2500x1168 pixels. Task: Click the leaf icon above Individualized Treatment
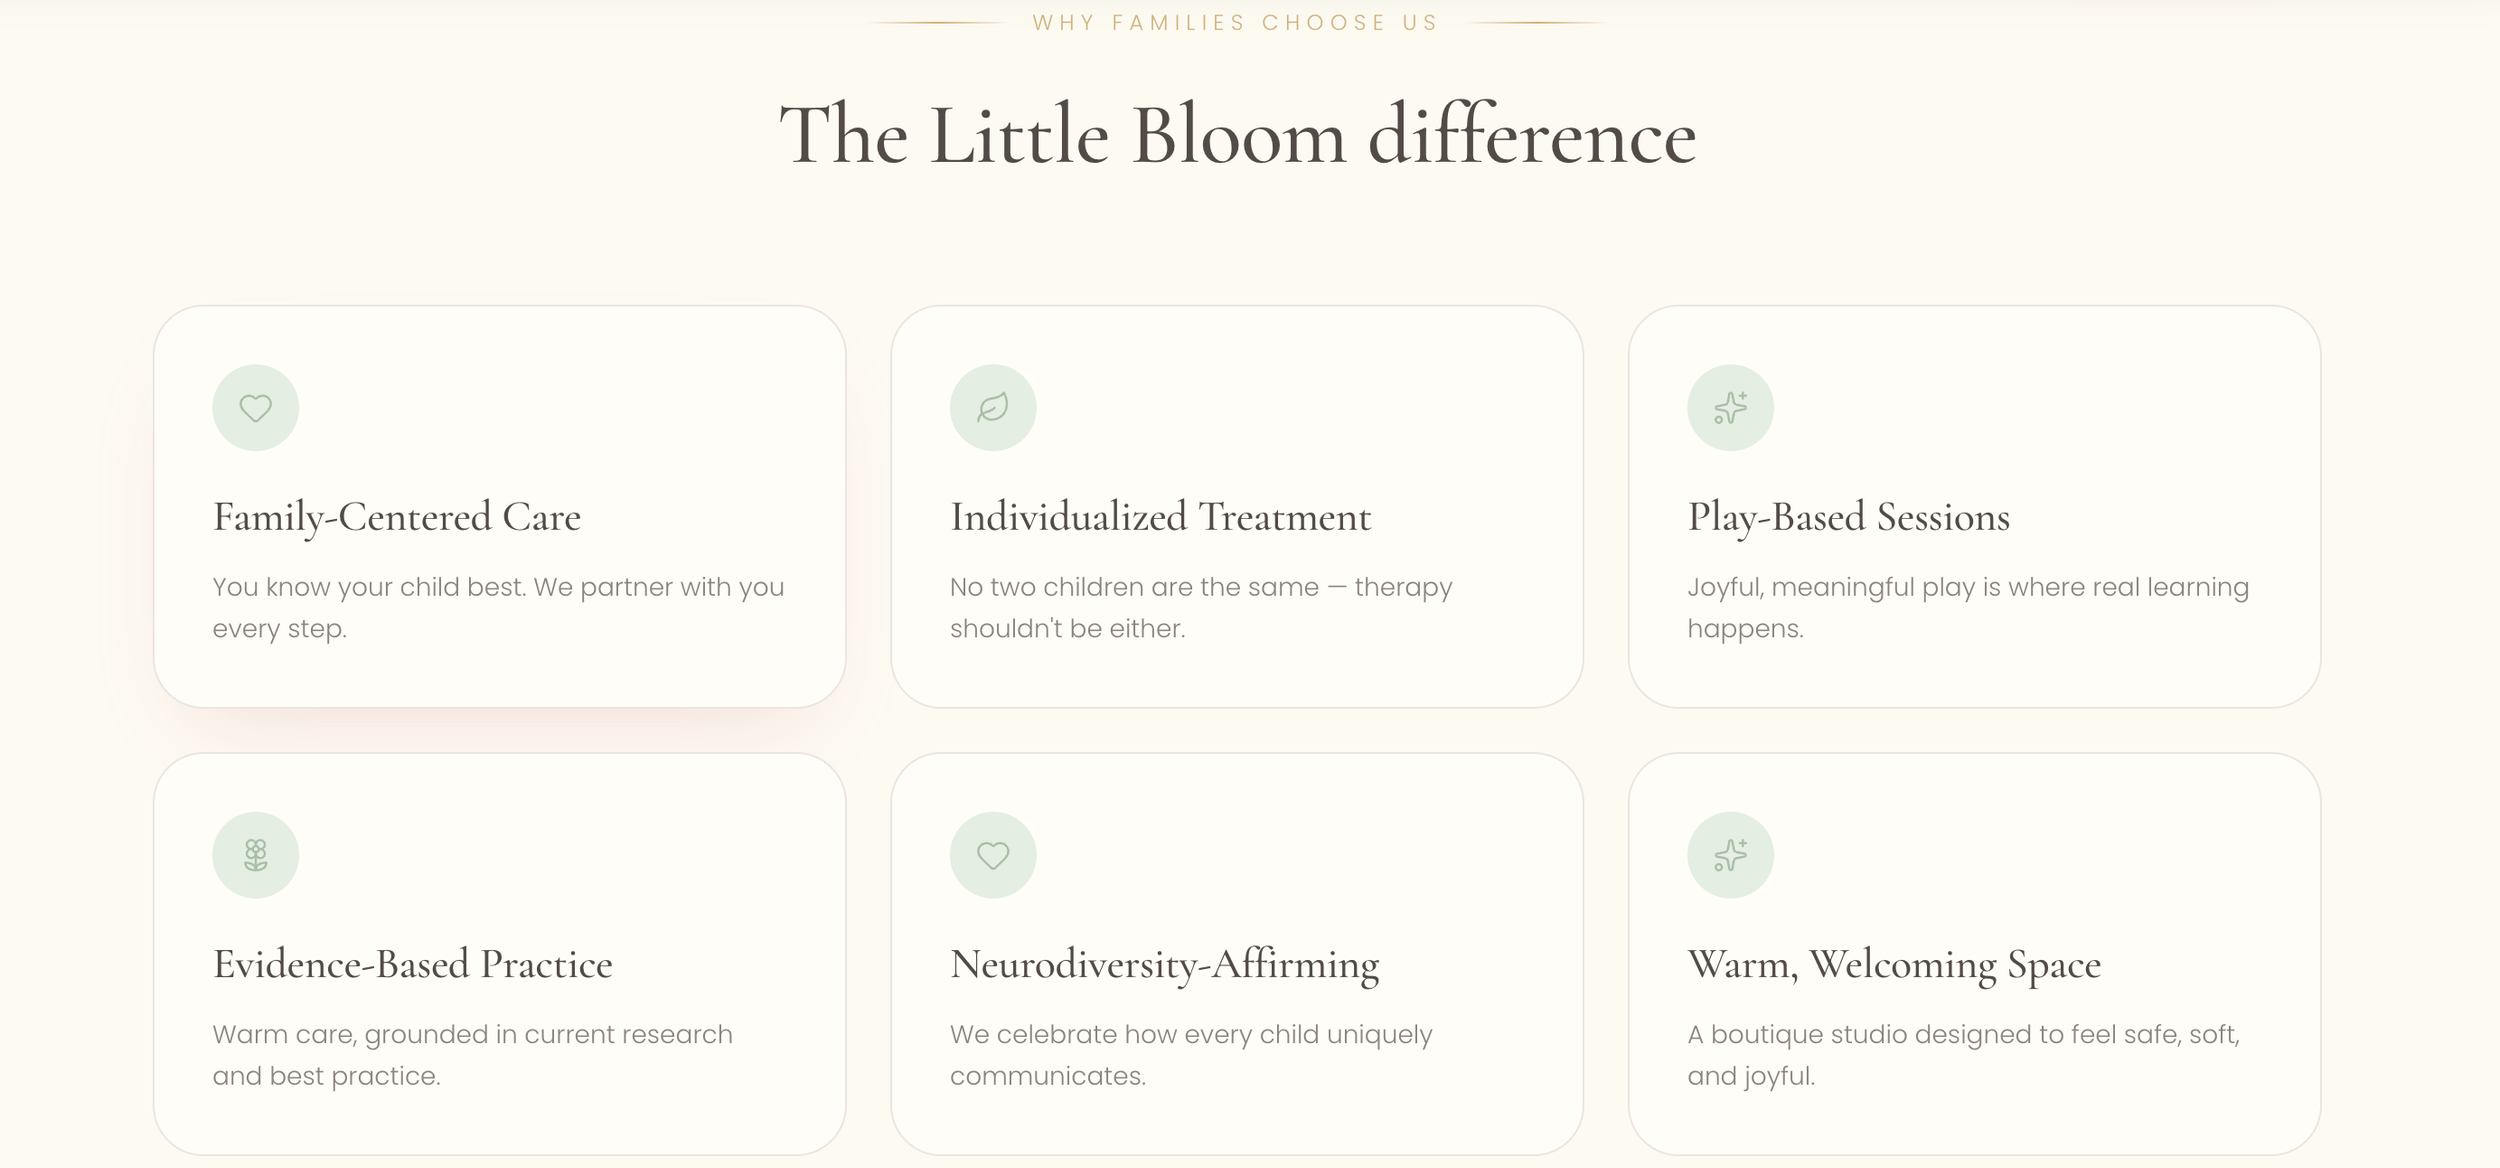point(993,408)
